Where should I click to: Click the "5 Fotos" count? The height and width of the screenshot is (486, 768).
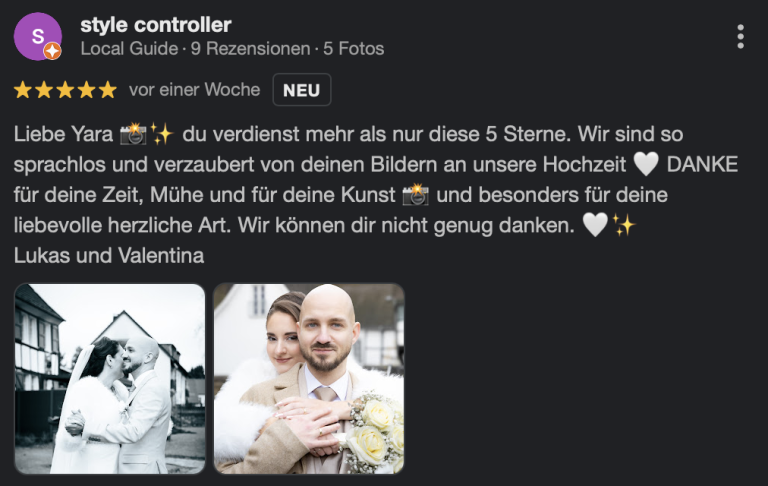[x=354, y=49]
